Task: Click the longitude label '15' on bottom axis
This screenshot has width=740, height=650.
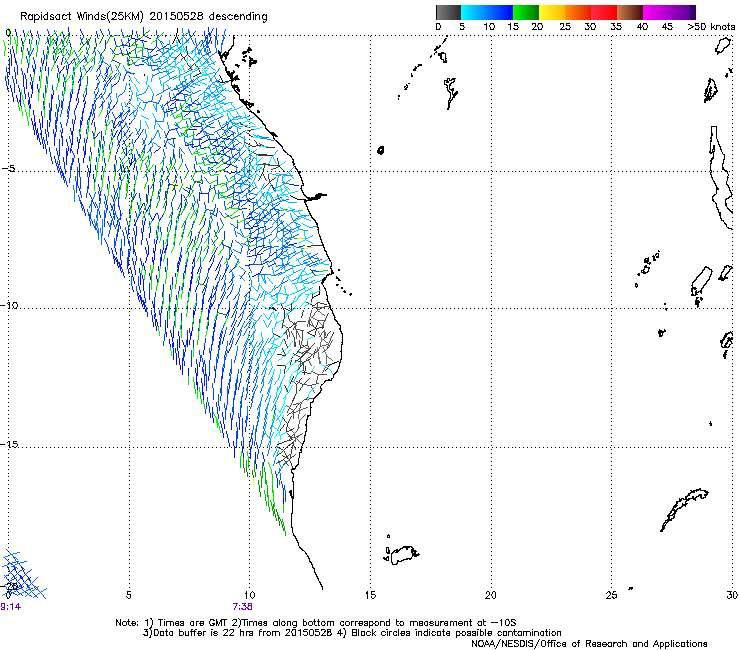Action: click(370, 595)
